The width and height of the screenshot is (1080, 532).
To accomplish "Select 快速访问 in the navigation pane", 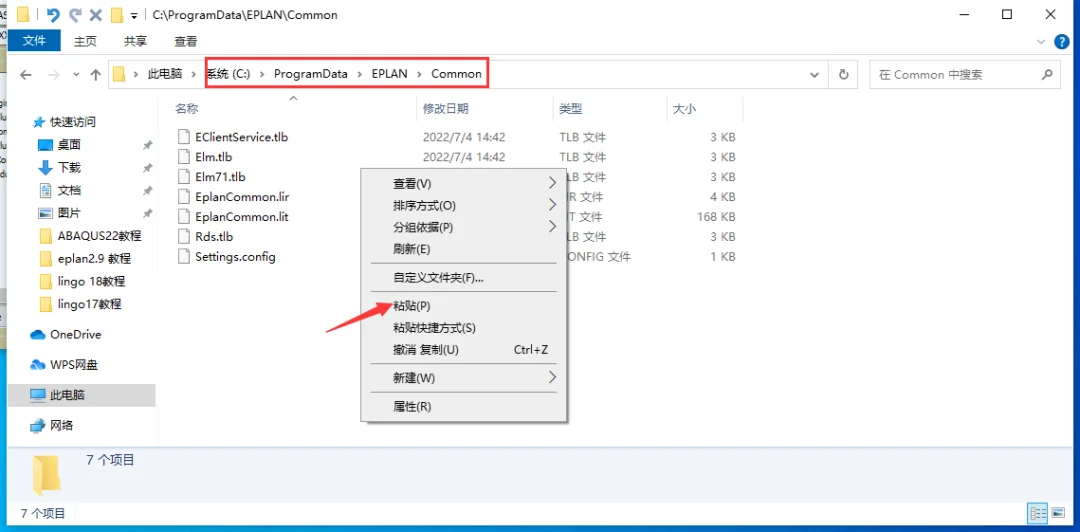I will 72,122.
